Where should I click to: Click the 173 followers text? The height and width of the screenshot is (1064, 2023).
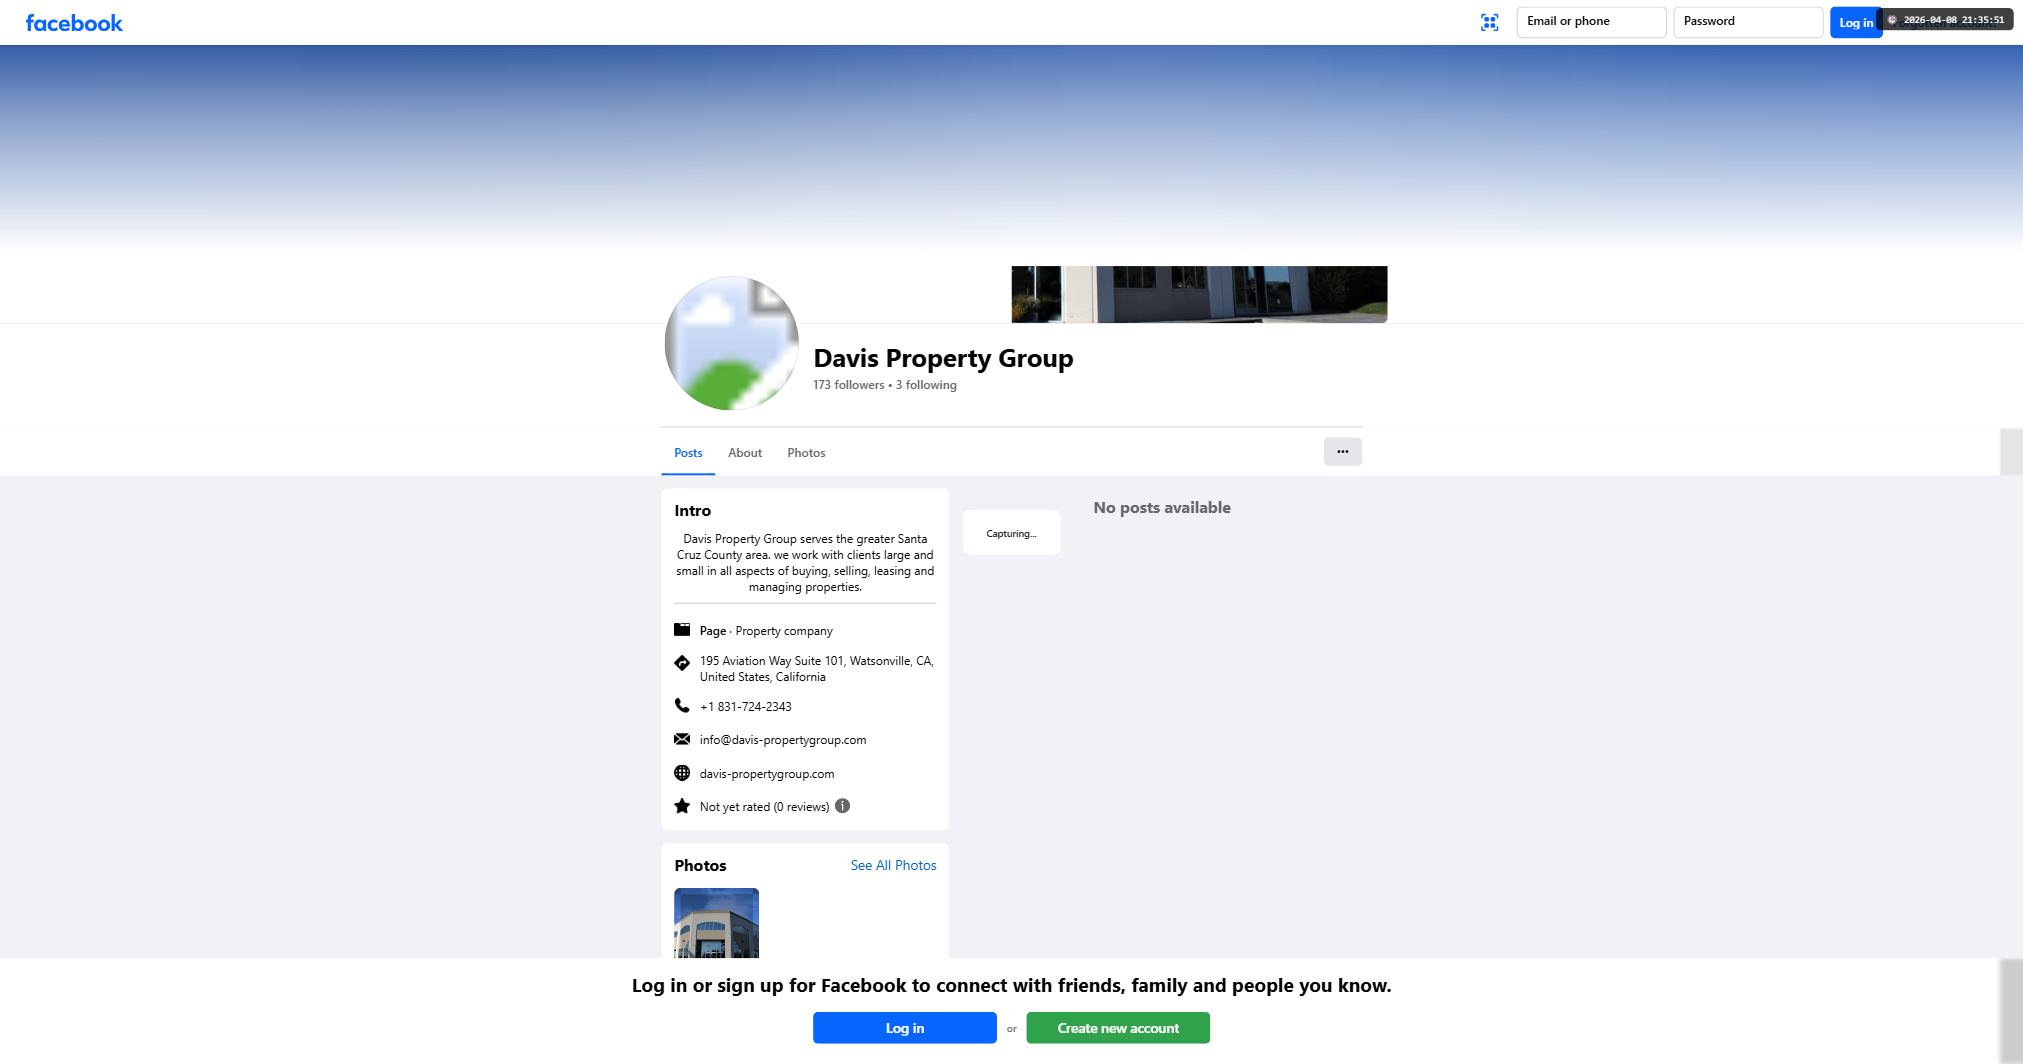click(x=849, y=385)
